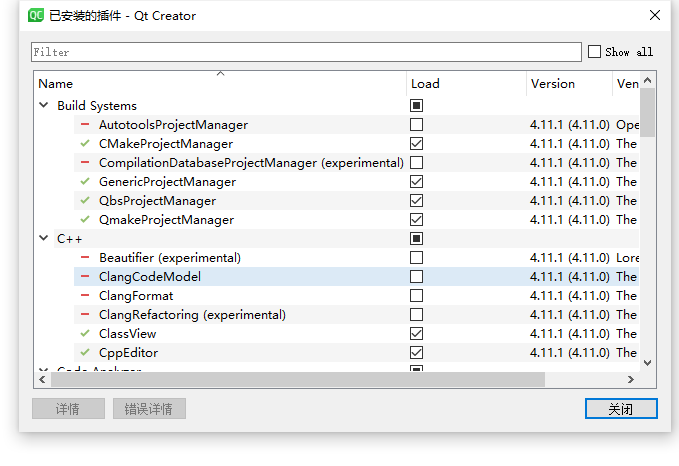Viewport: 679px width, 466px height.
Task: Click the green check icon beside CppEditor
Action: (x=85, y=353)
